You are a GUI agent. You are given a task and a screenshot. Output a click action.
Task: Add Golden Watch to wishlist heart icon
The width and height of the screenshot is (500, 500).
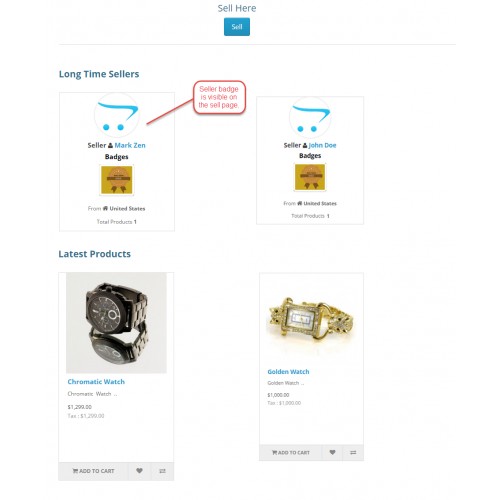tap(332, 452)
